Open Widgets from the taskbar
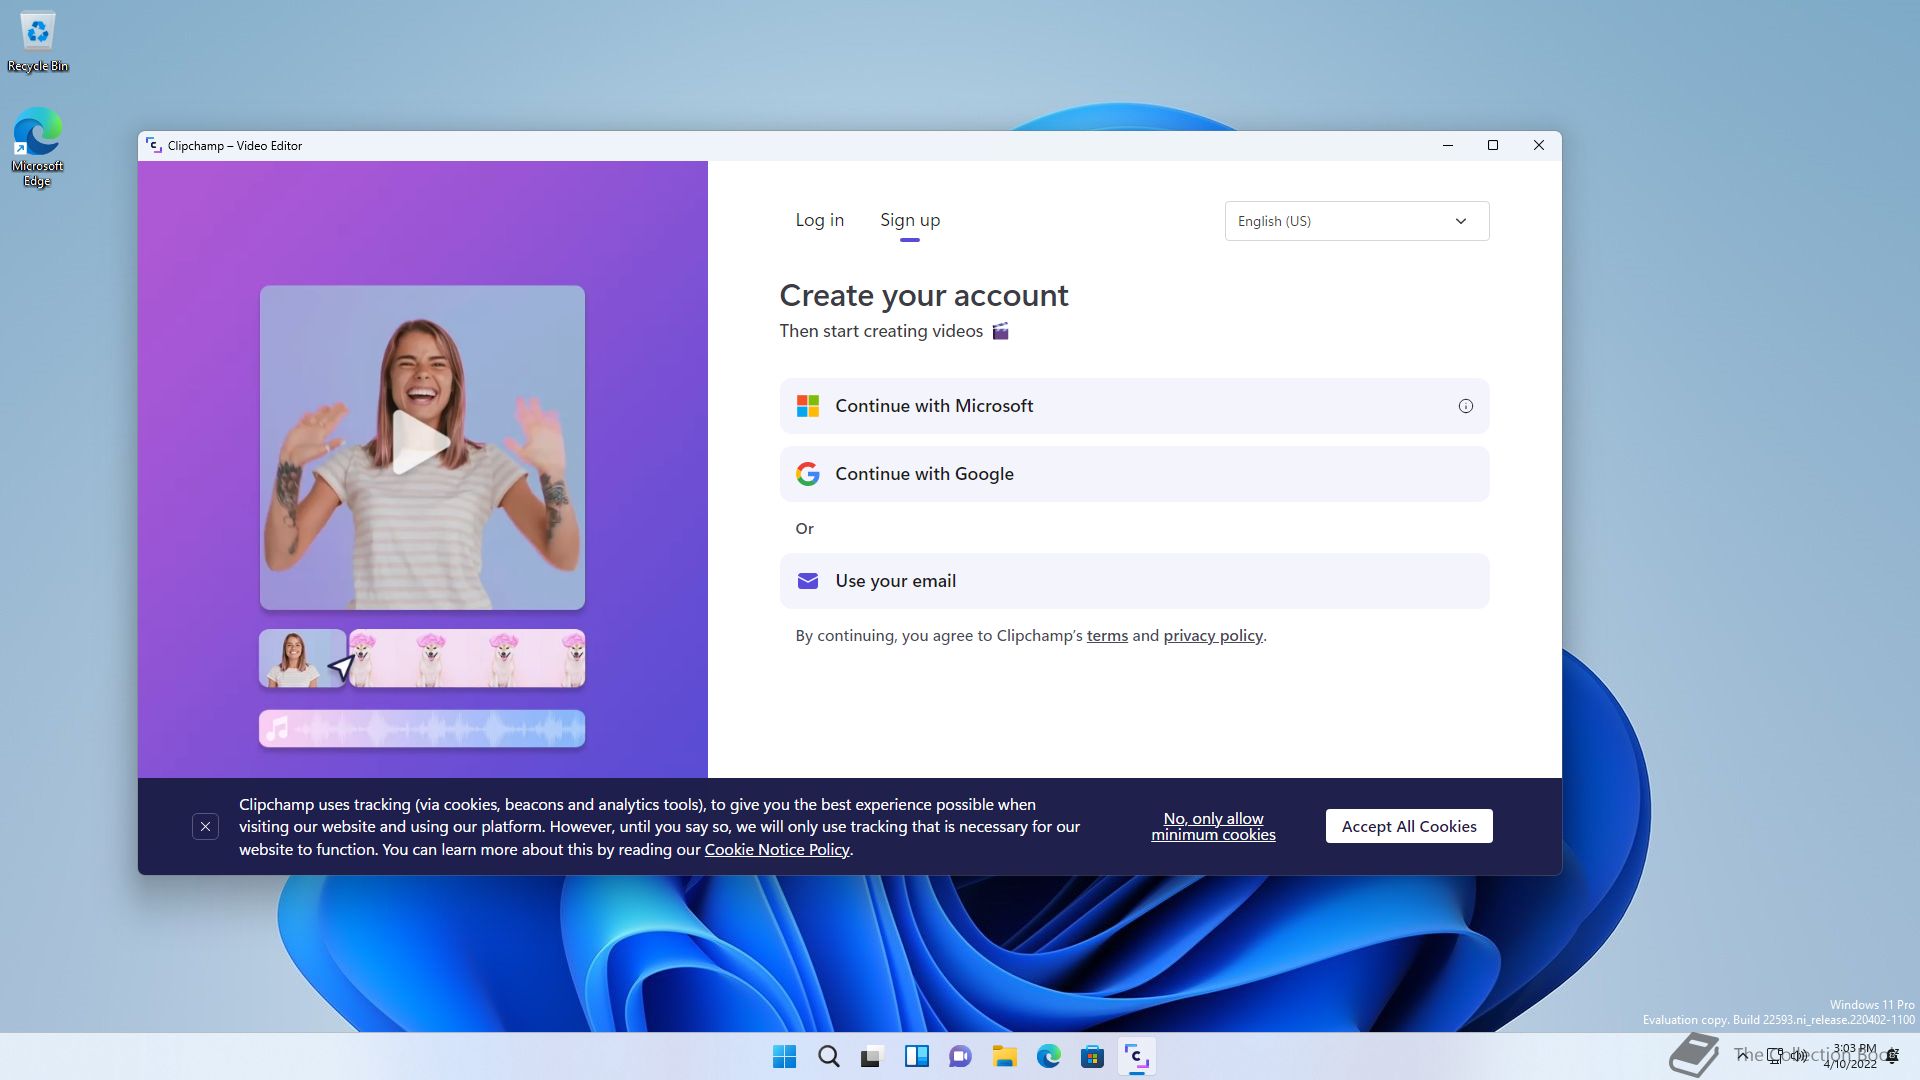This screenshot has width=1920, height=1080. 917,1056
